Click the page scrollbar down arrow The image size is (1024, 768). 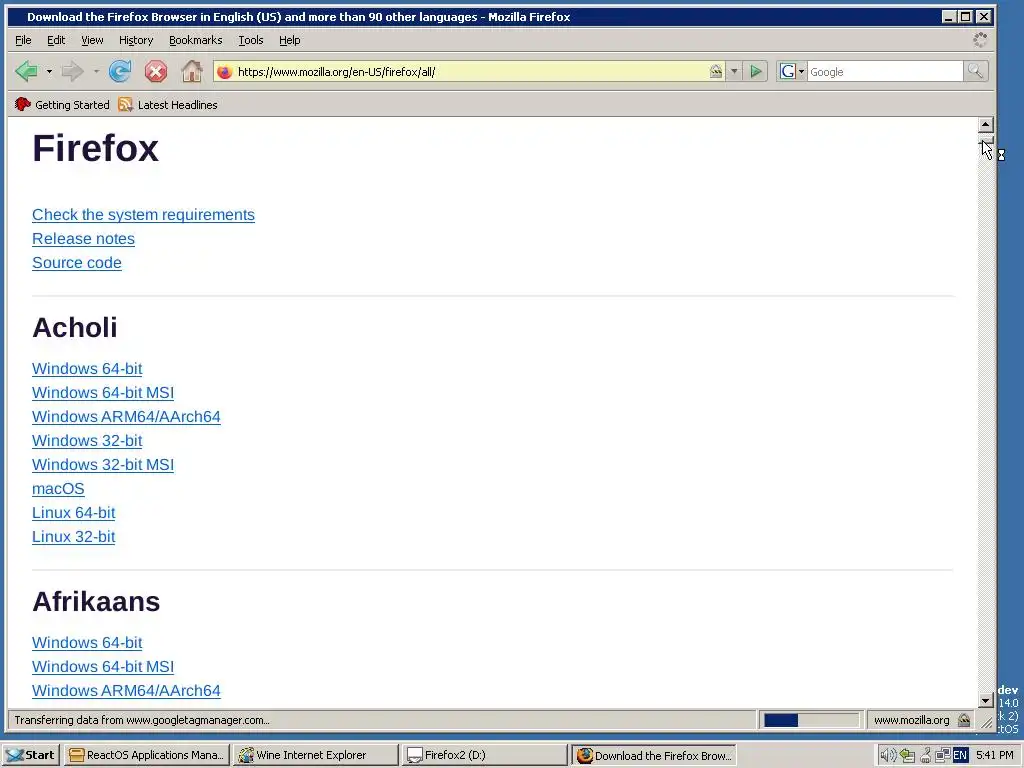[986, 700]
